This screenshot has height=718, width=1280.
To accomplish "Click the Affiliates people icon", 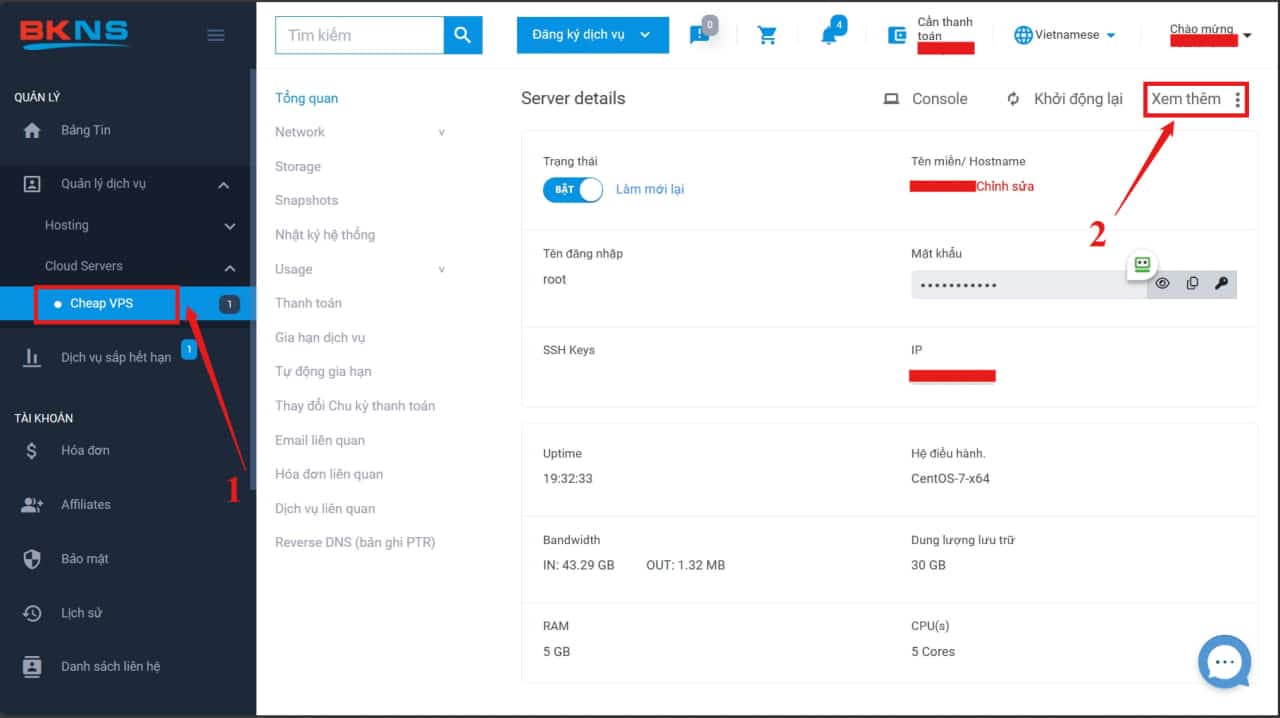I will point(32,505).
